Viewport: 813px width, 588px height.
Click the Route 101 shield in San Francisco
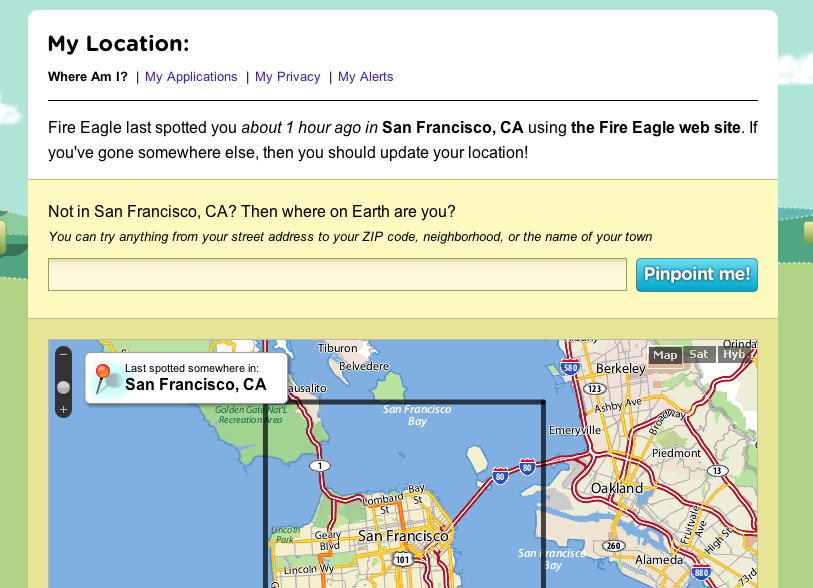coord(402,559)
